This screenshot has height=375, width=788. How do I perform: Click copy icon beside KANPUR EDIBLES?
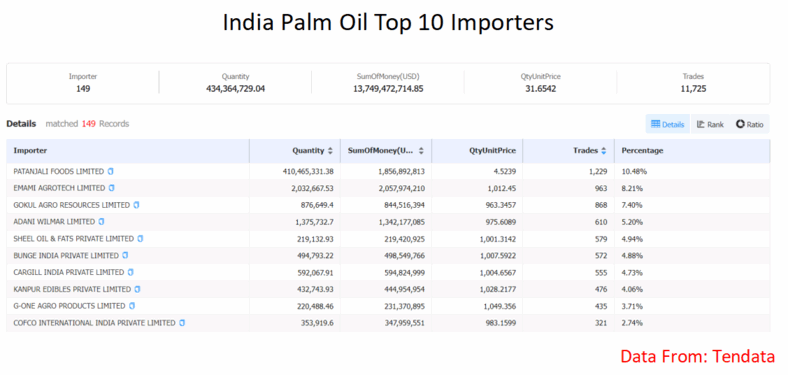pos(137,290)
